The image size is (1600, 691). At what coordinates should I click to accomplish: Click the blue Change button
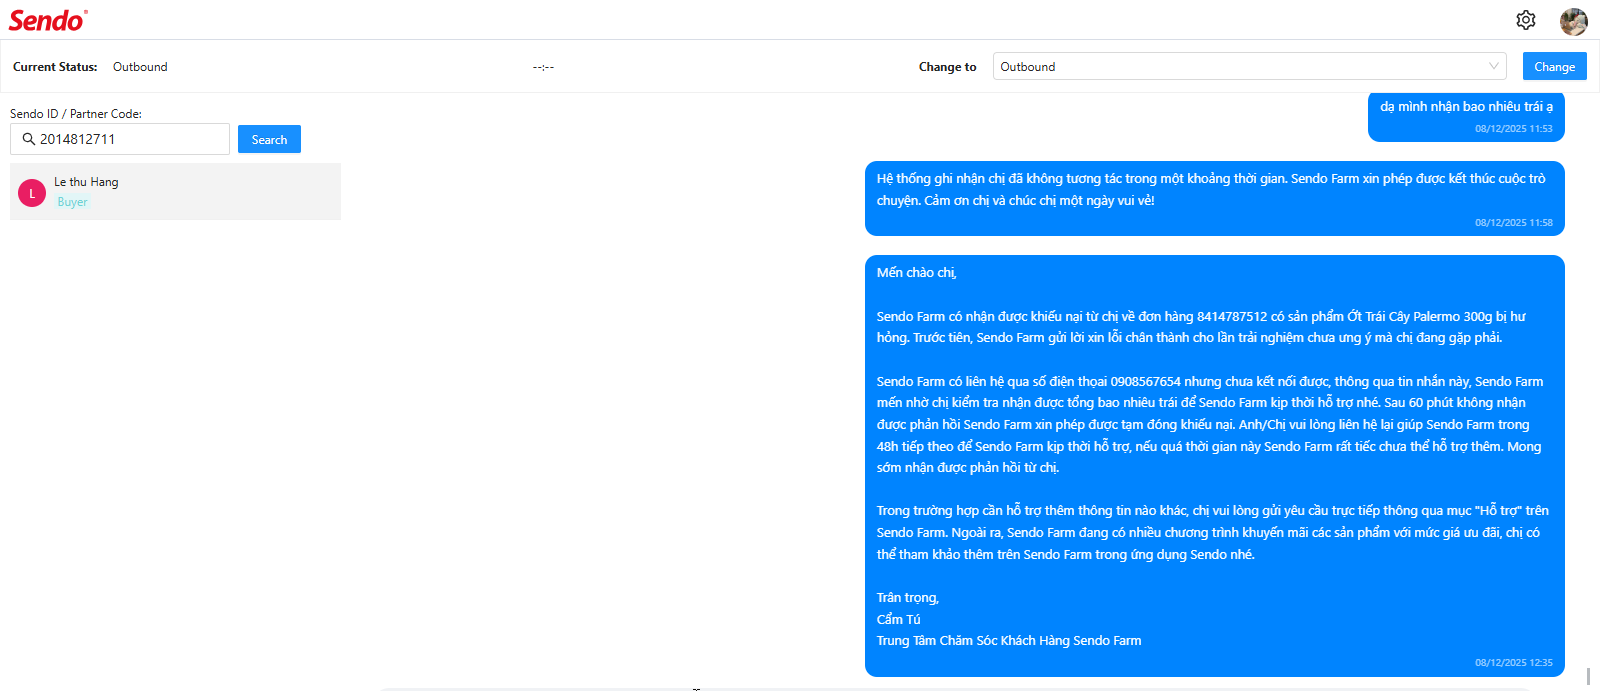click(1554, 66)
